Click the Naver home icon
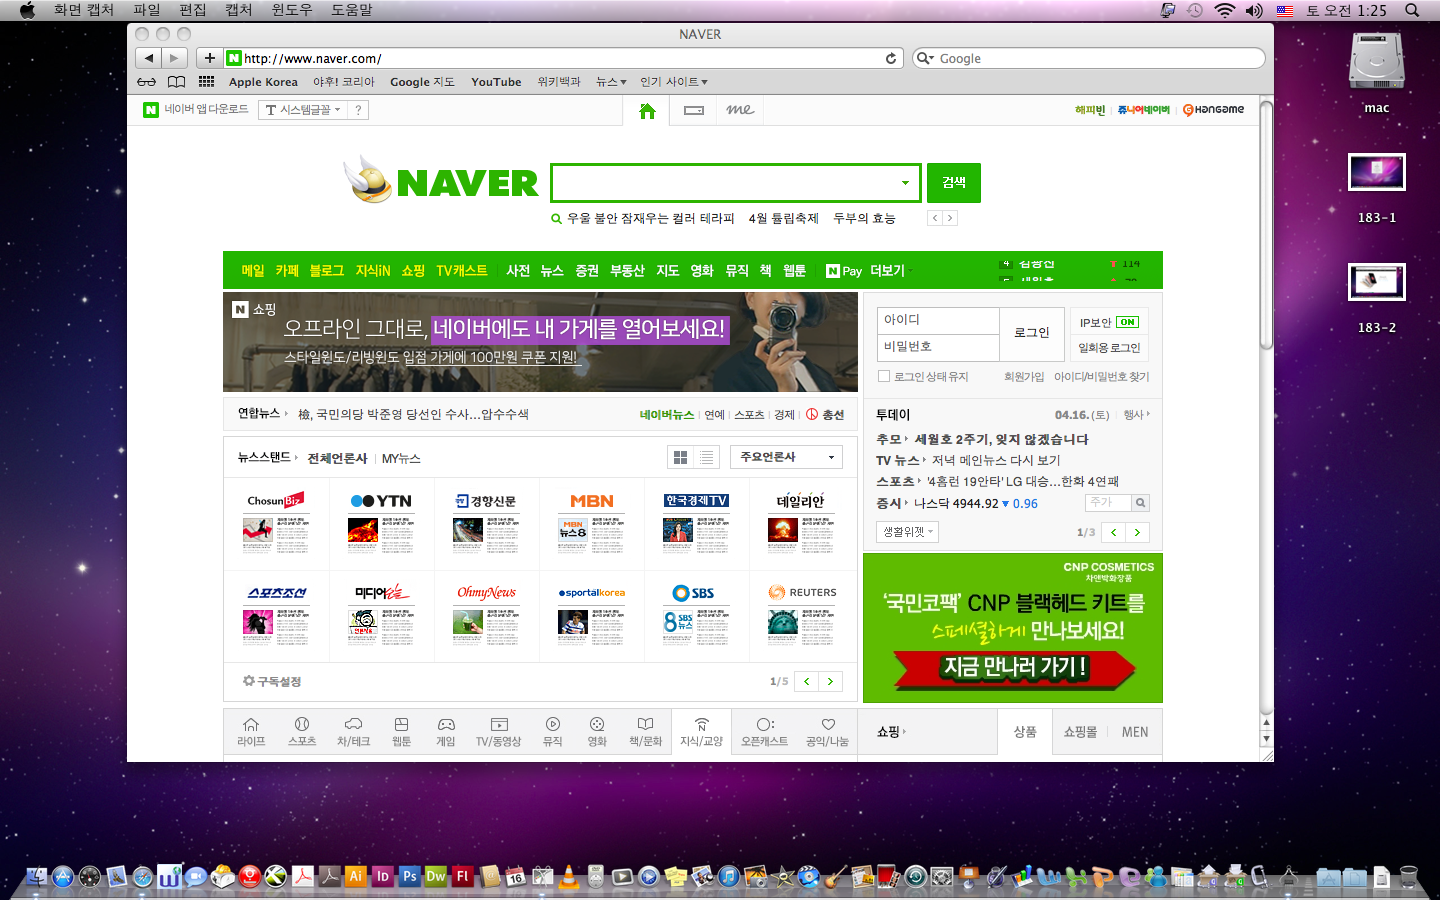 tap(647, 111)
